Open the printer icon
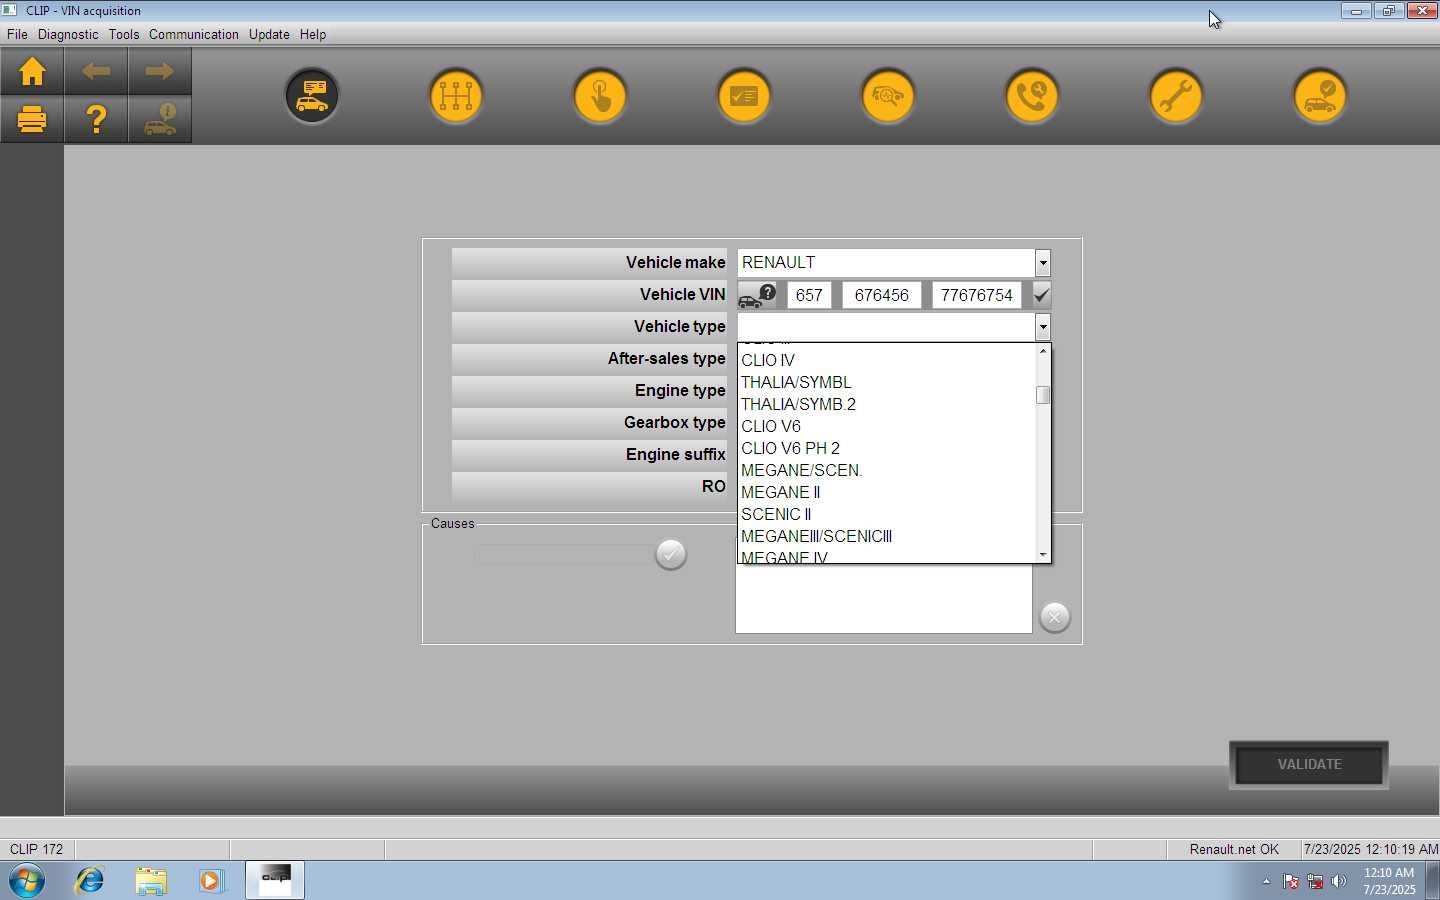 32,120
